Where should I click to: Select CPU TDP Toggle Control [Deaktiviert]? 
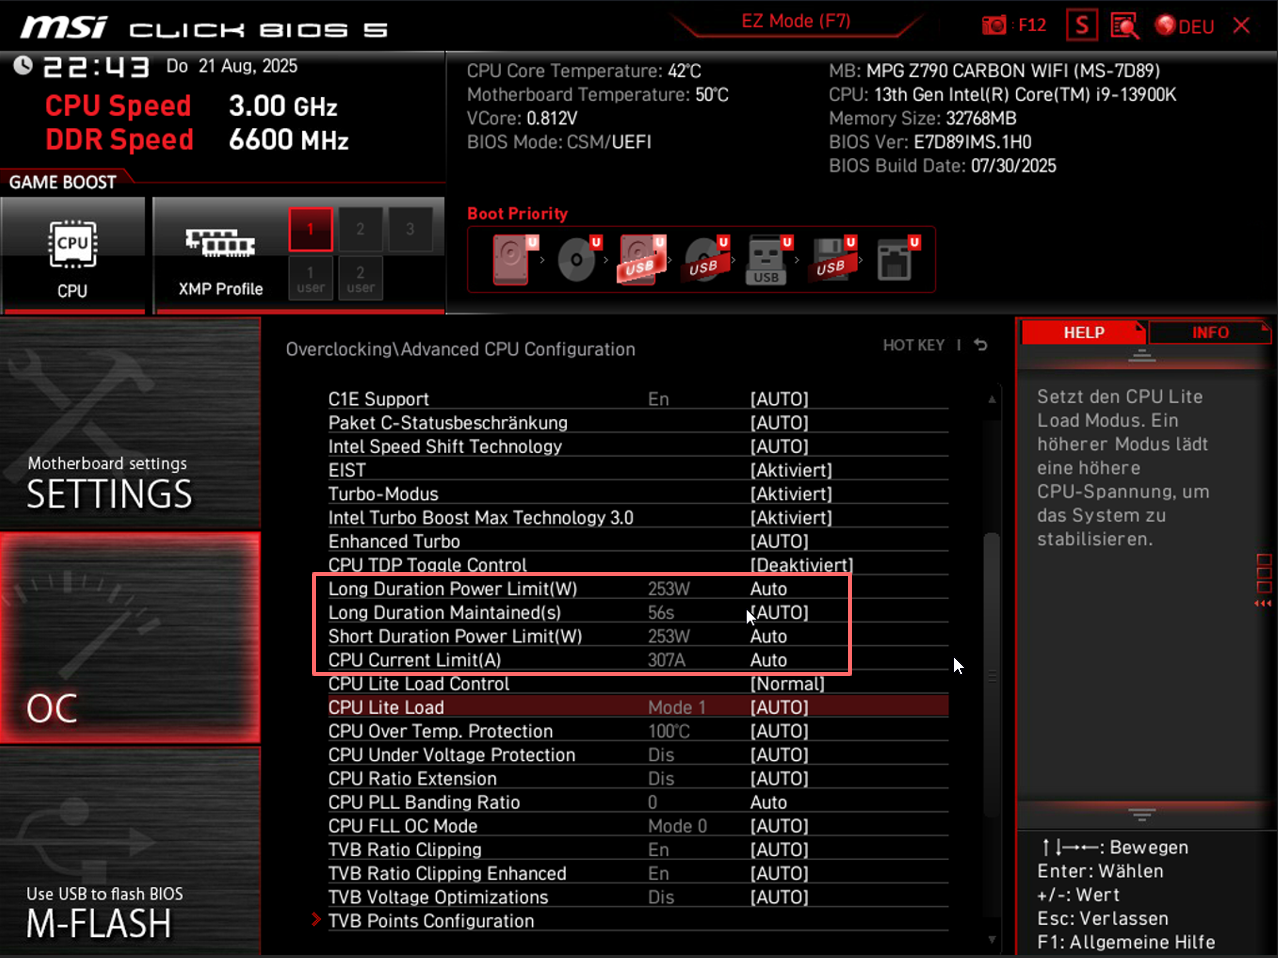[x=638, y=565]
